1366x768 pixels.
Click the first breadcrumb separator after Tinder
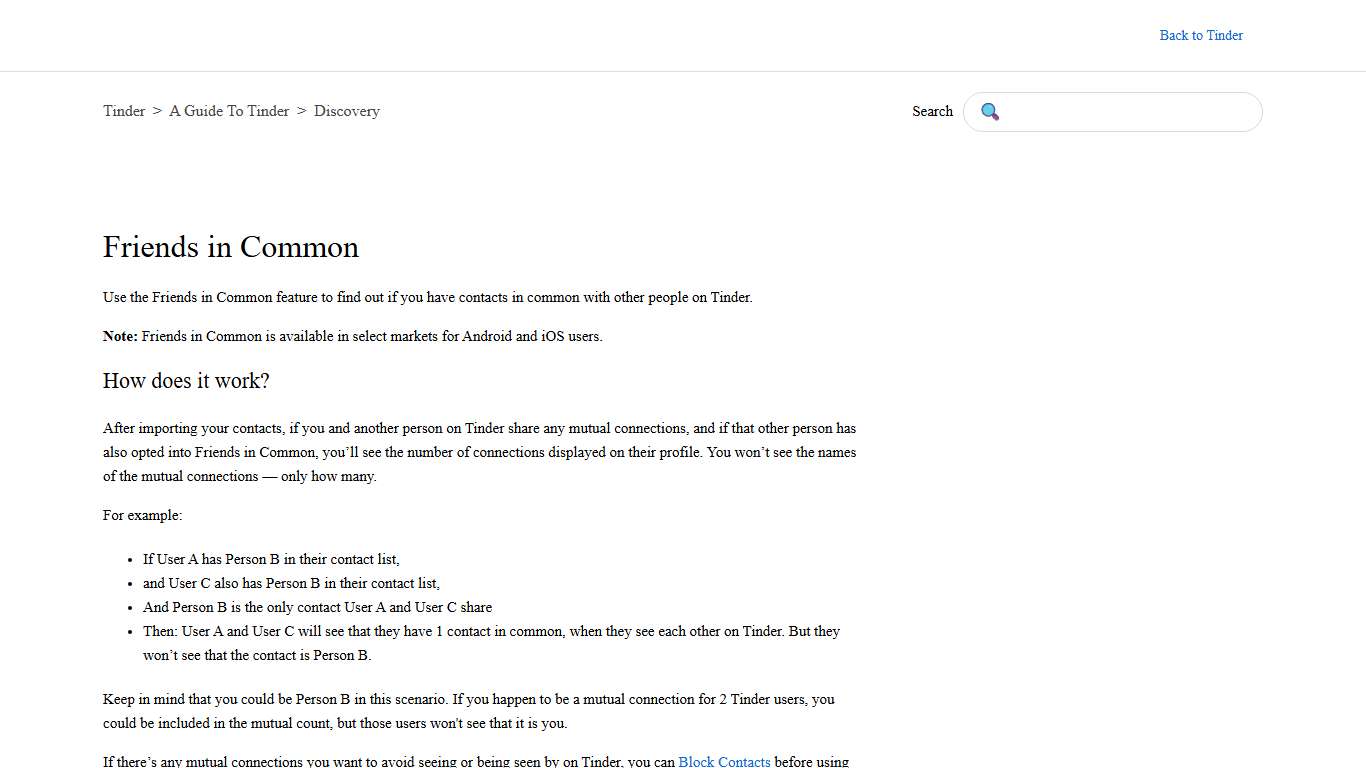(157, 111)
